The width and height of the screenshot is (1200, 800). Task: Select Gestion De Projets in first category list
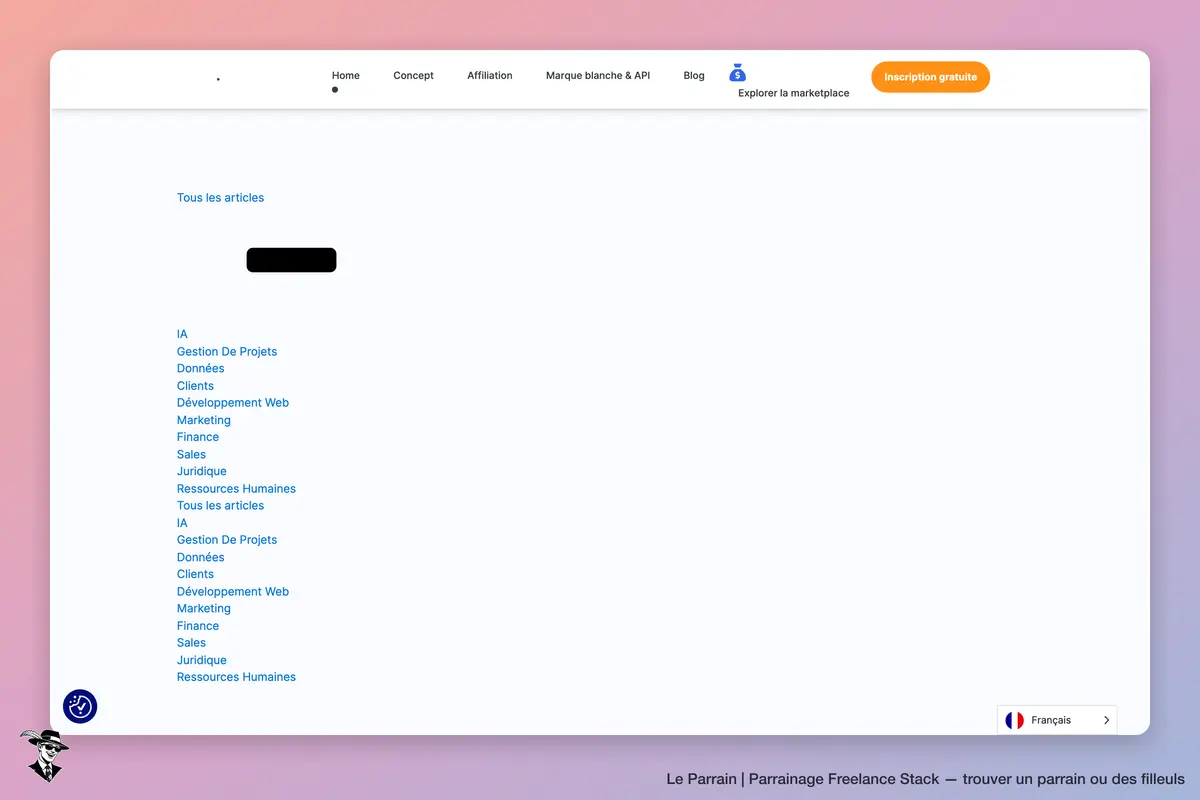coord(227,351)
